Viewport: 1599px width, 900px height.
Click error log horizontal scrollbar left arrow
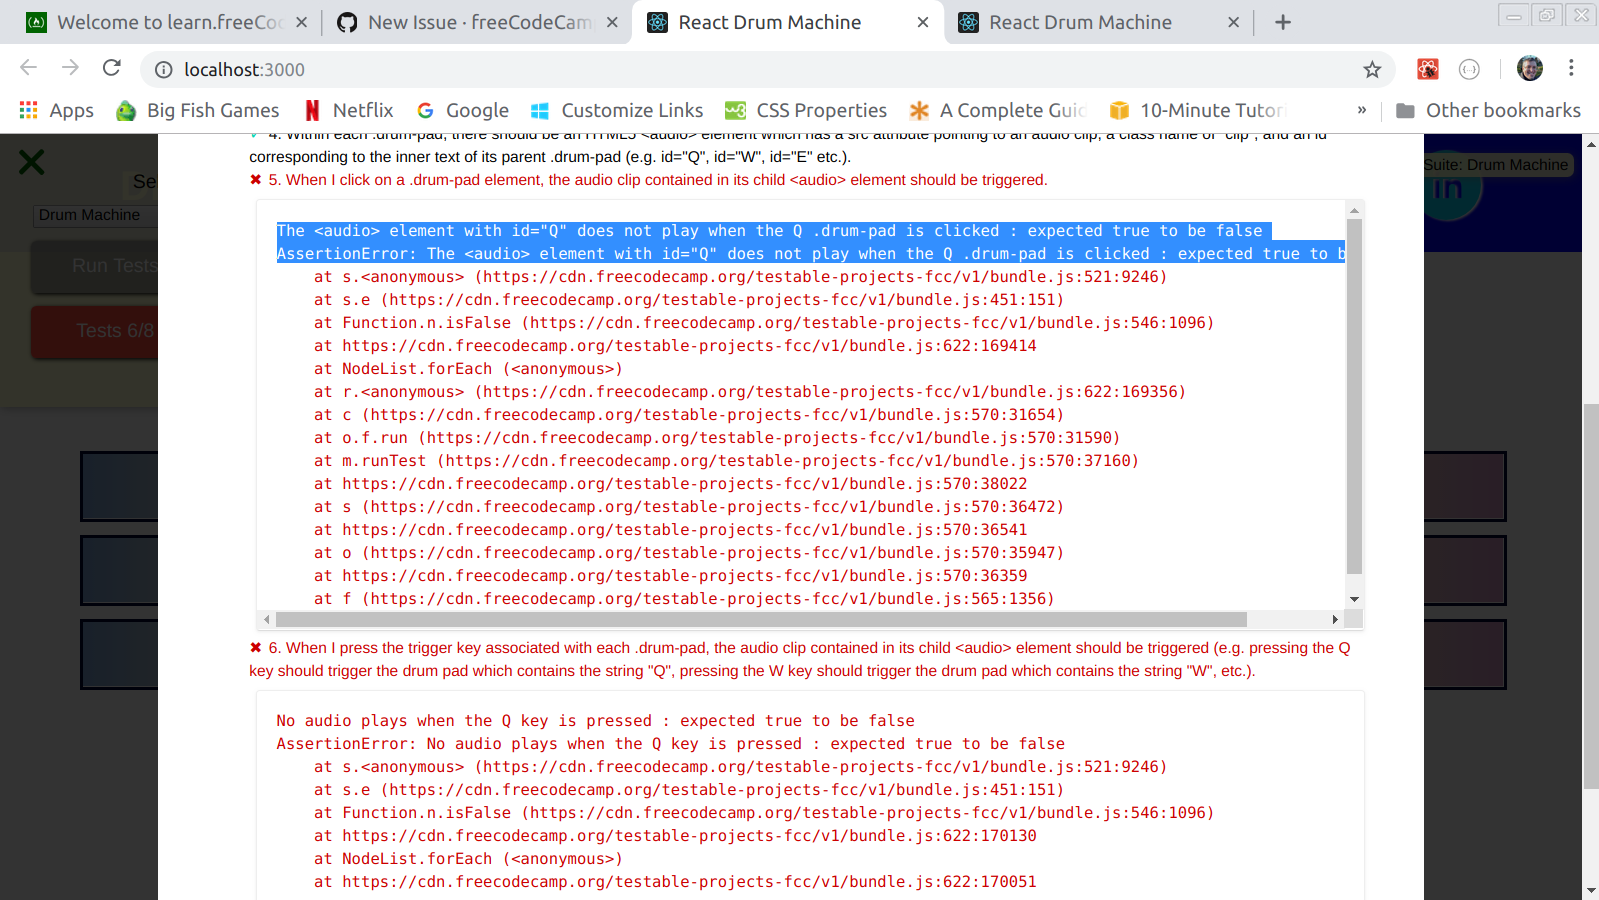click(266, 619)
